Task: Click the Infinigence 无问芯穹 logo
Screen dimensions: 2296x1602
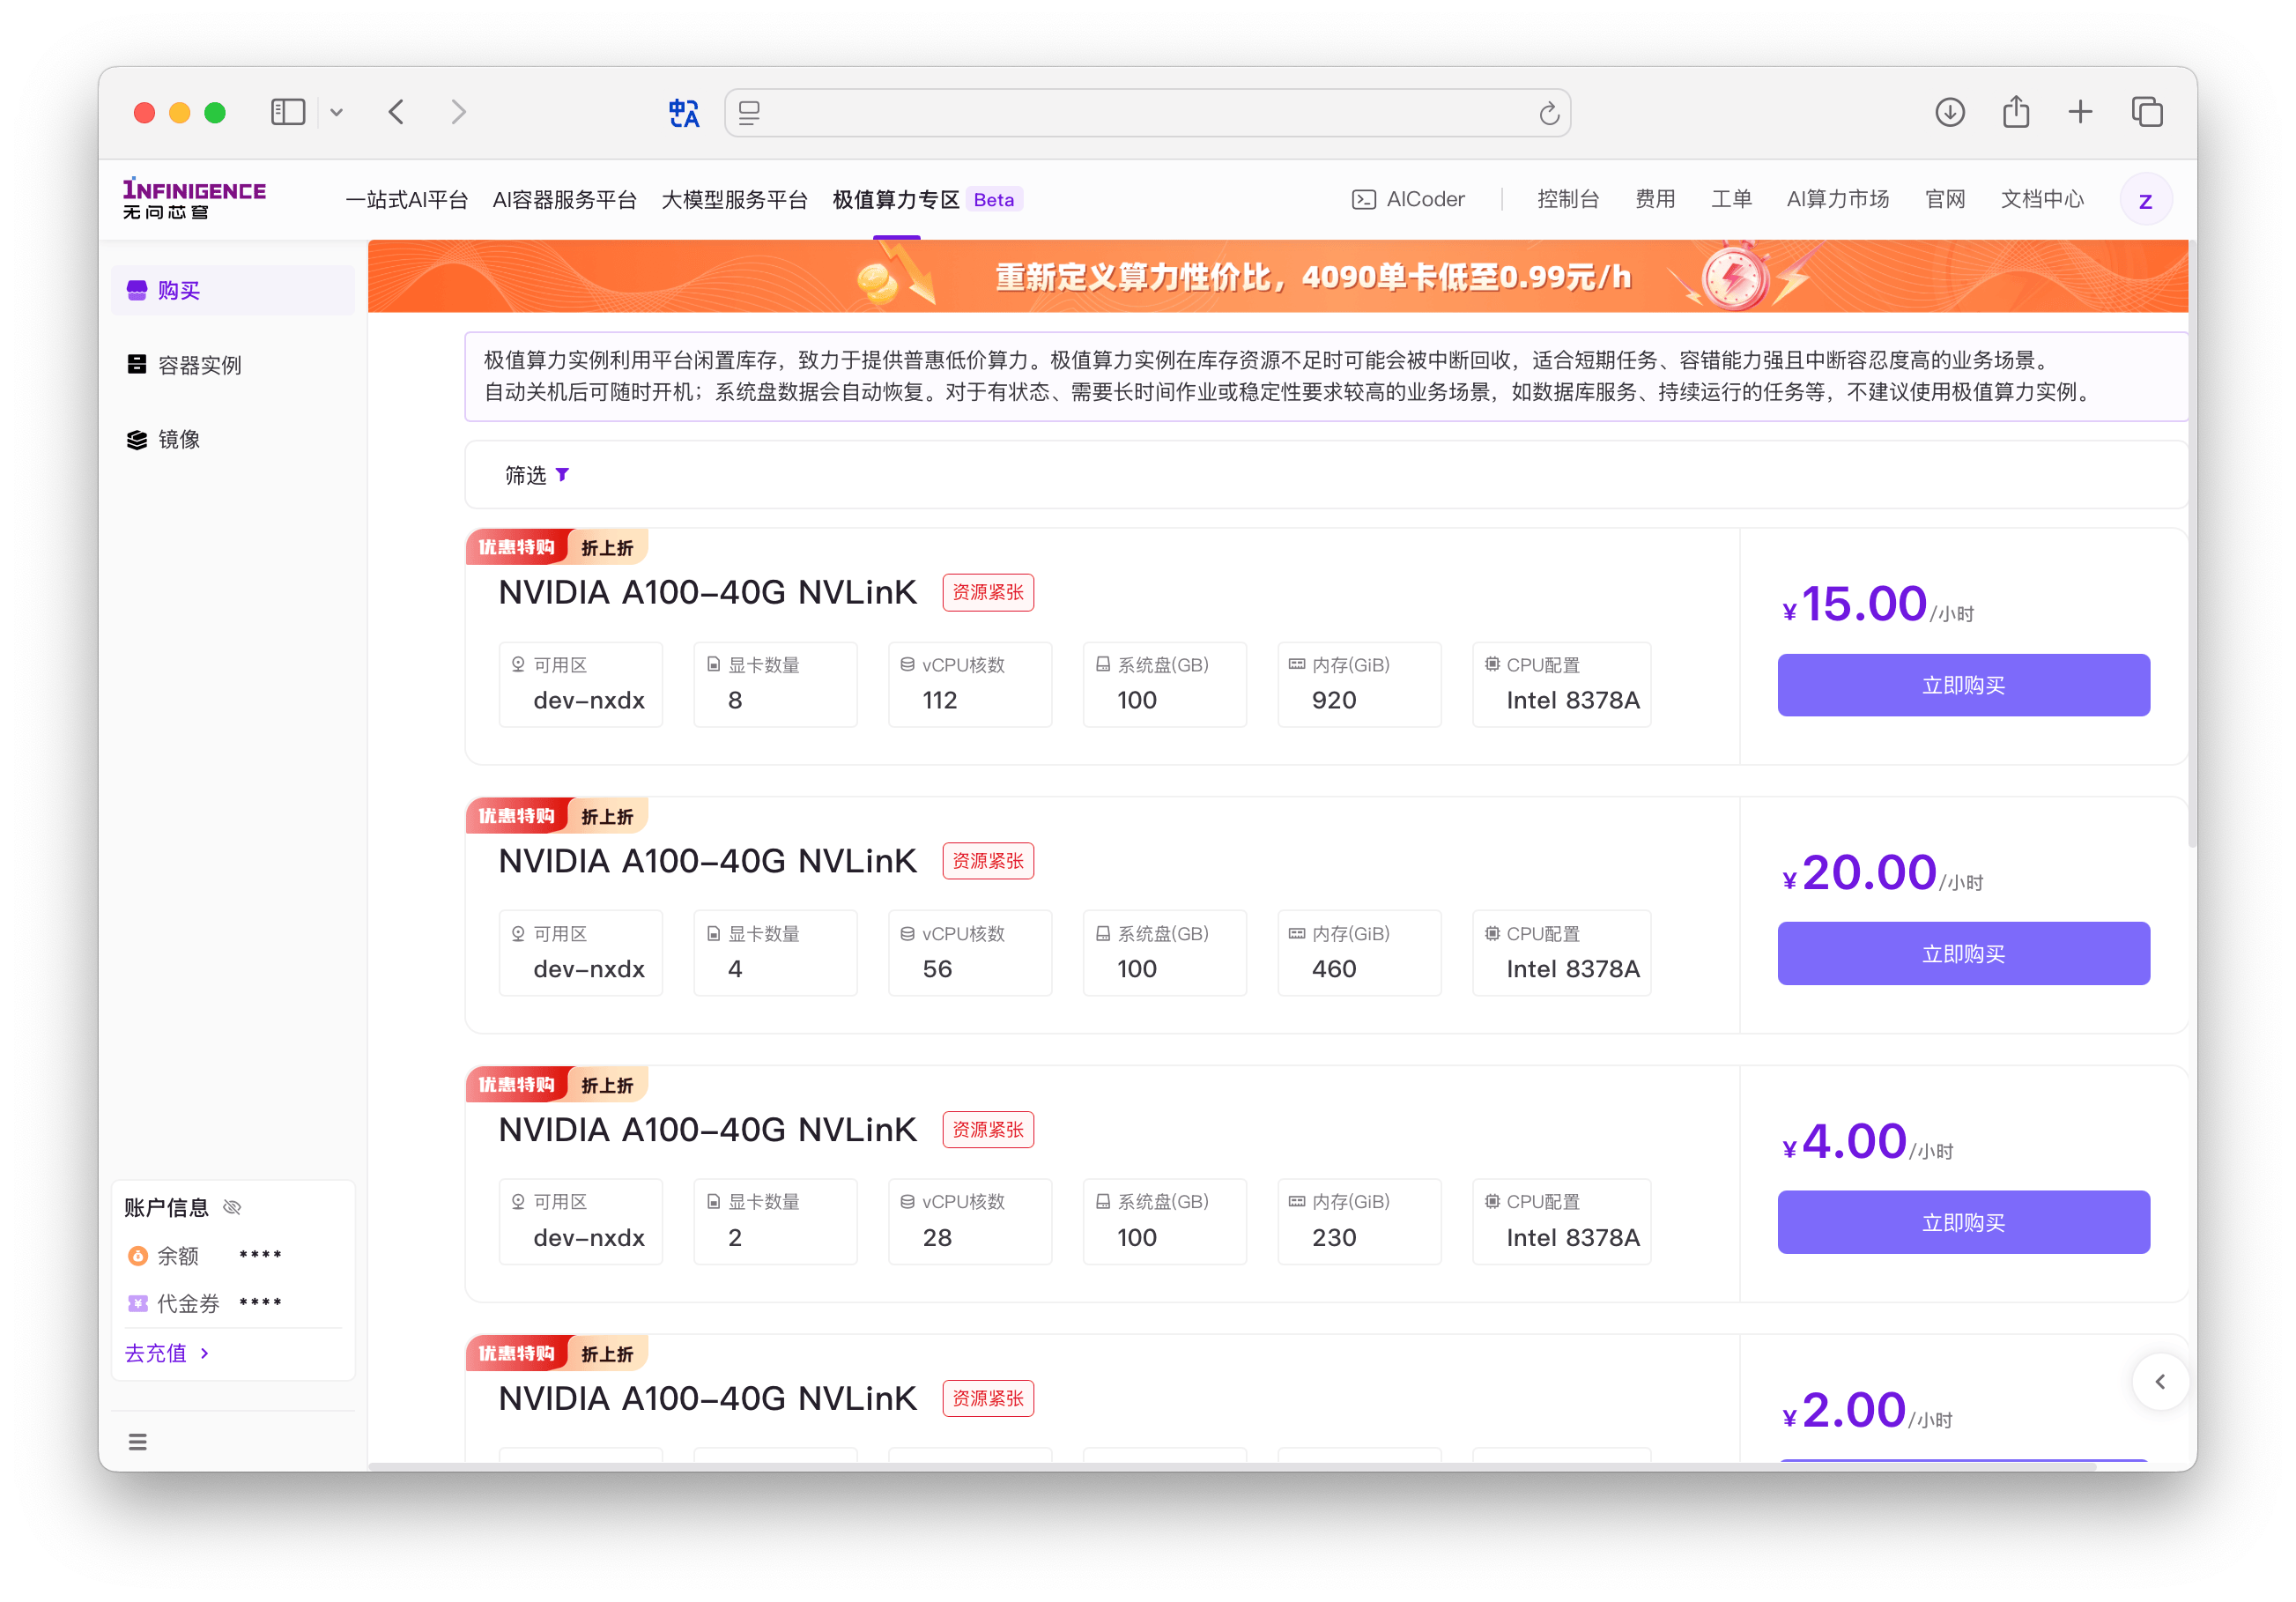Action: pos(194,199)
